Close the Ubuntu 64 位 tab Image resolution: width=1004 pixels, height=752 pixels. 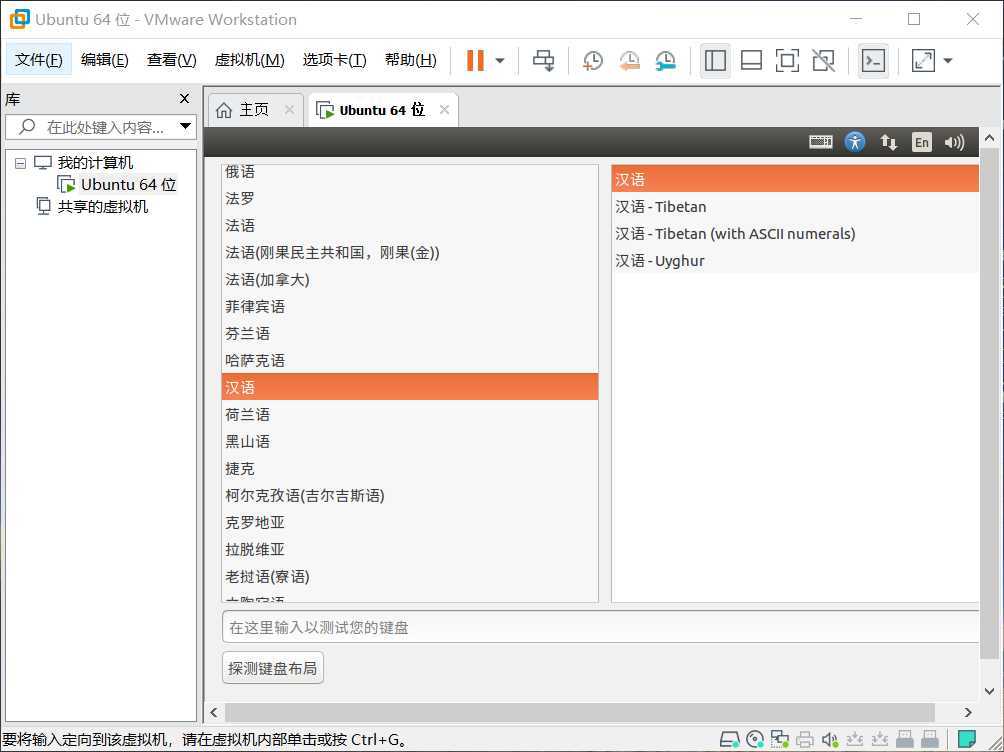[x=444, y=110]
